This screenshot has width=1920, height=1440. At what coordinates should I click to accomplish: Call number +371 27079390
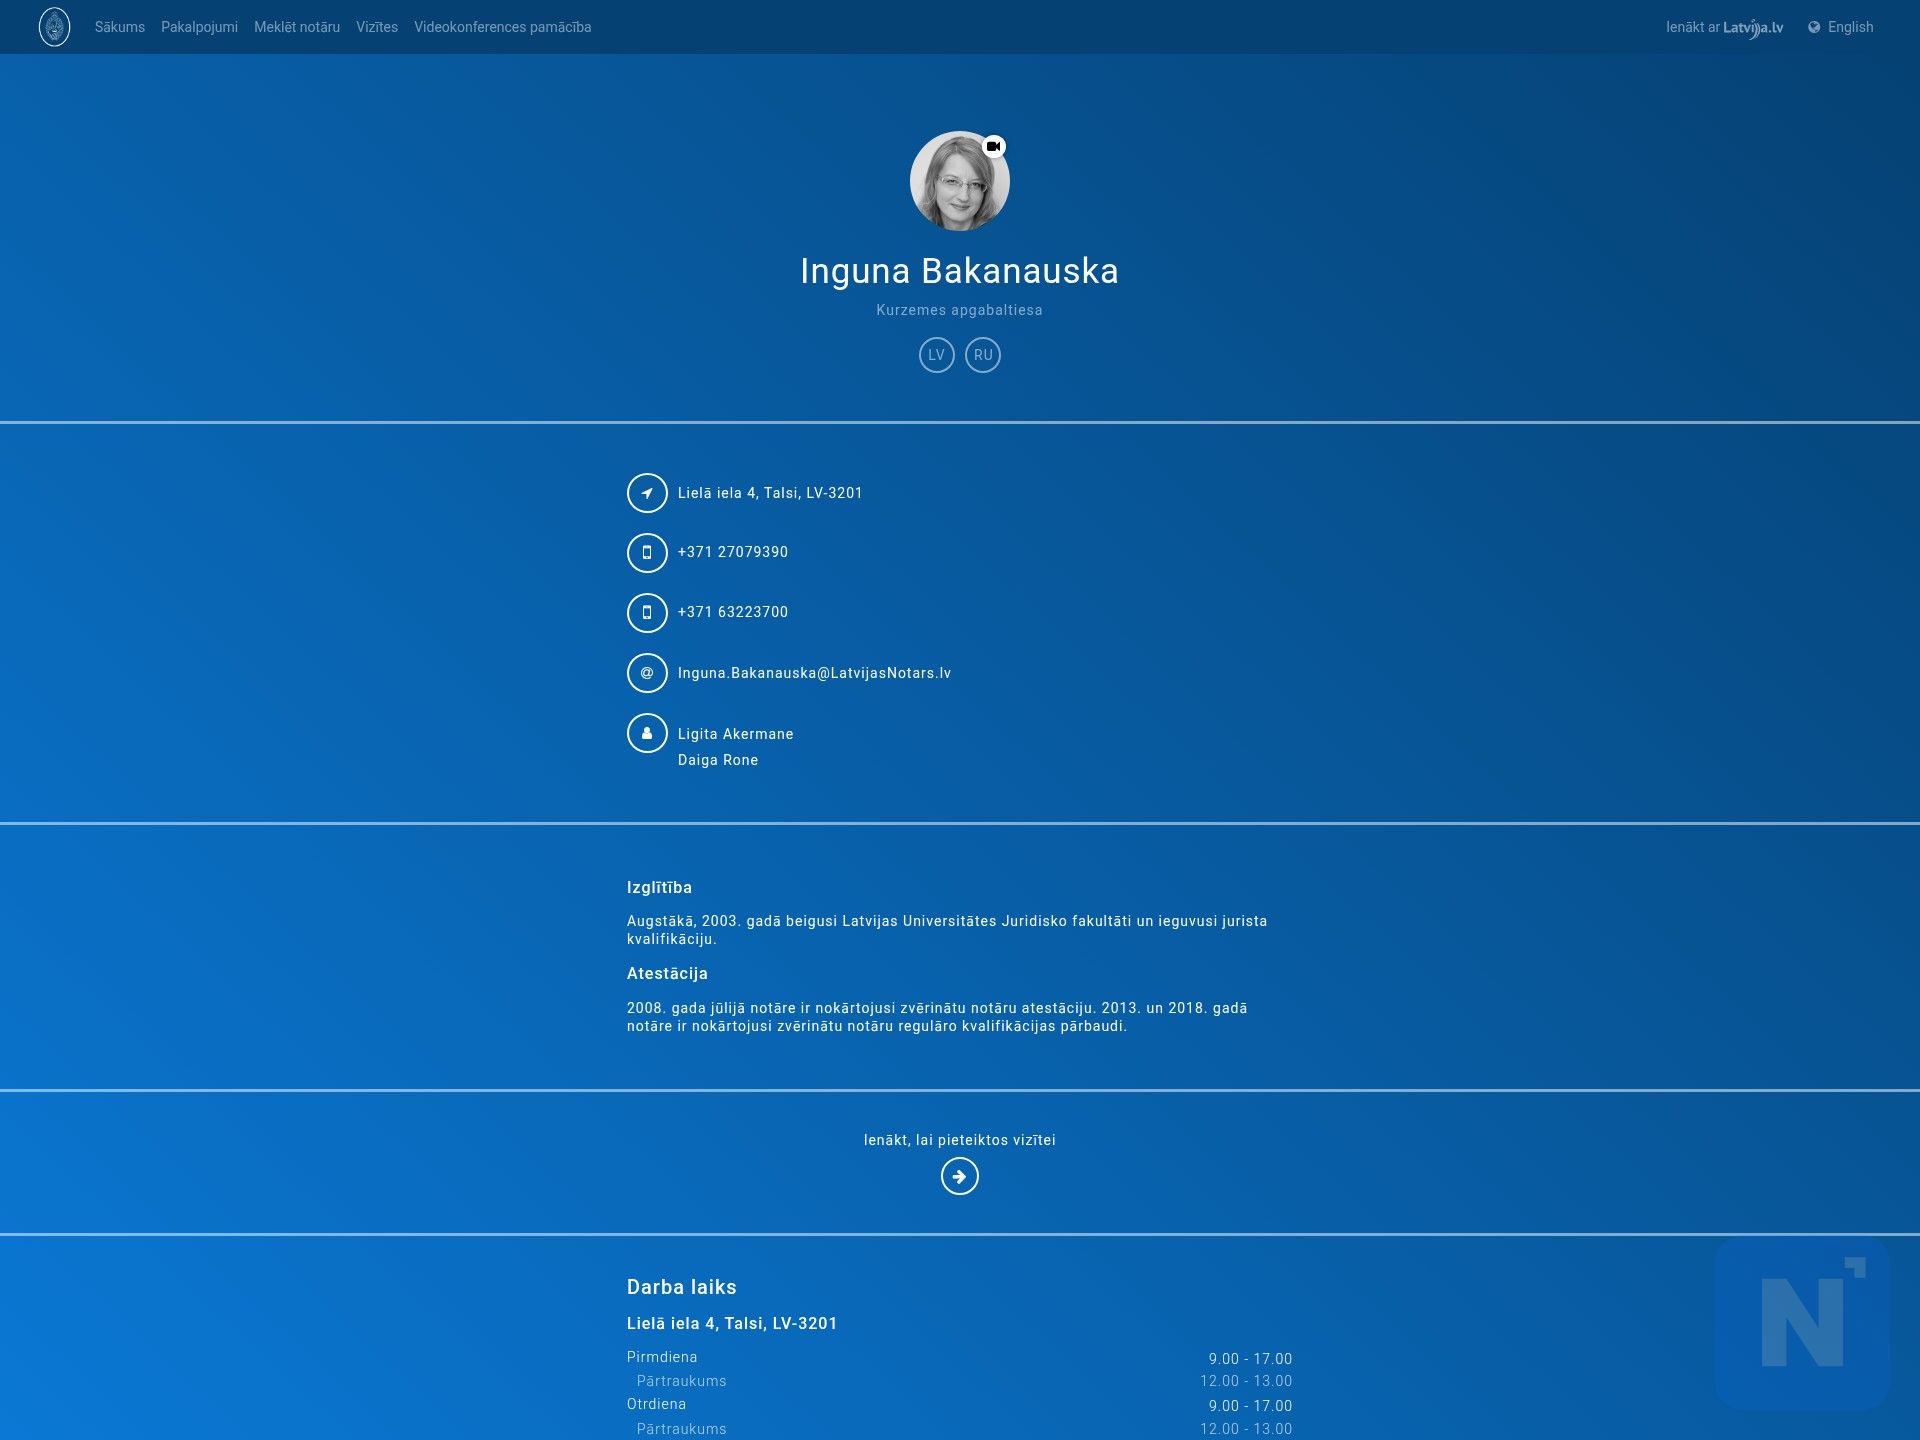click(733, 552)
